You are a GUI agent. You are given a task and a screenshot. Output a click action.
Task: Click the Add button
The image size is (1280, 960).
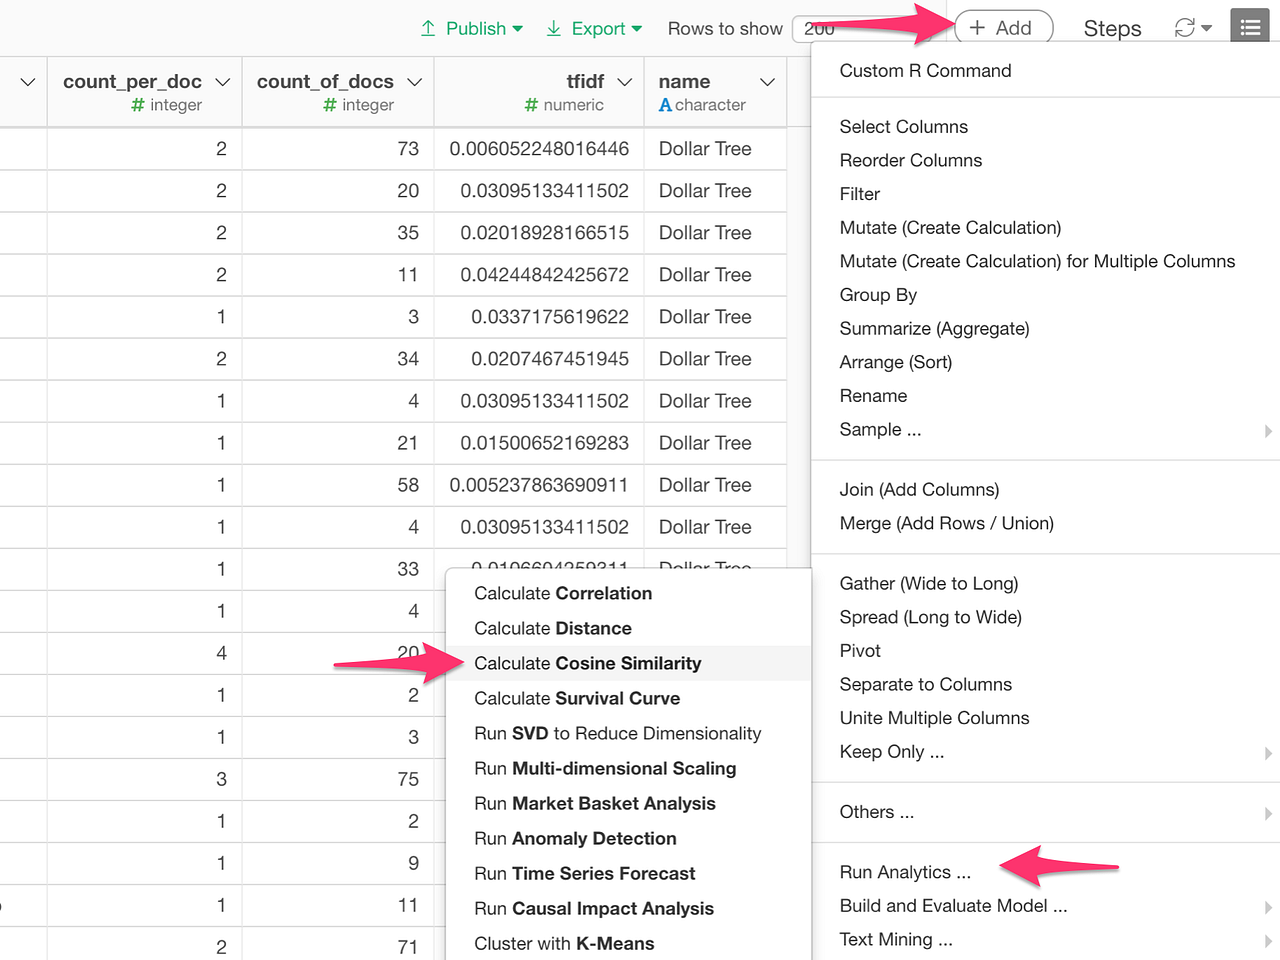point(1003,28)
